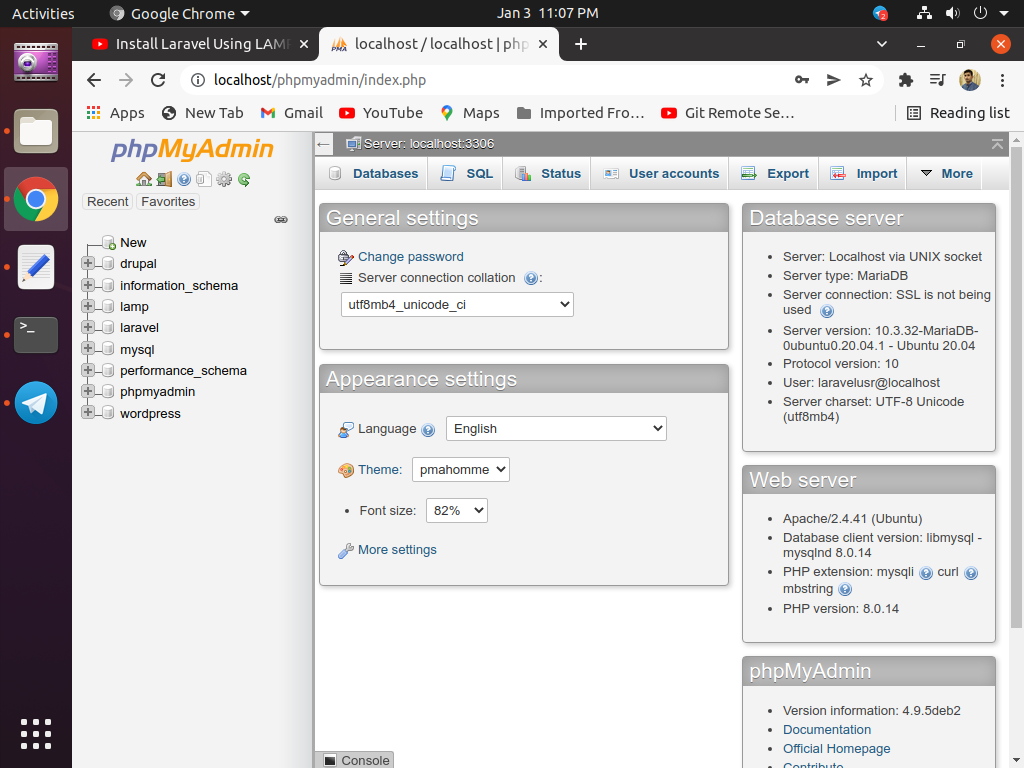Open the Theme dropdown showing pmahomme
The image size is (1024, 768).
460,470
